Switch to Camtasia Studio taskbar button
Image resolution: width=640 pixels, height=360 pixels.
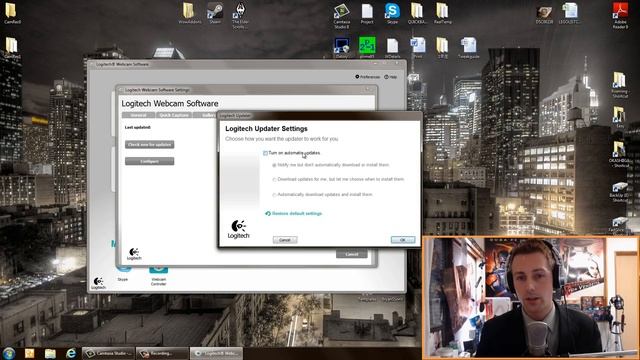tap(108, 353)
